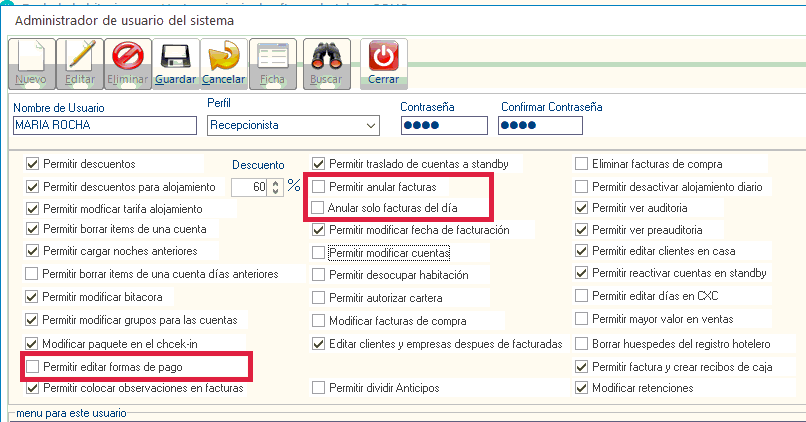Open the Perfil Recepcionista dropdown
This screenshot has height=422, width=806.
(372, 126)
